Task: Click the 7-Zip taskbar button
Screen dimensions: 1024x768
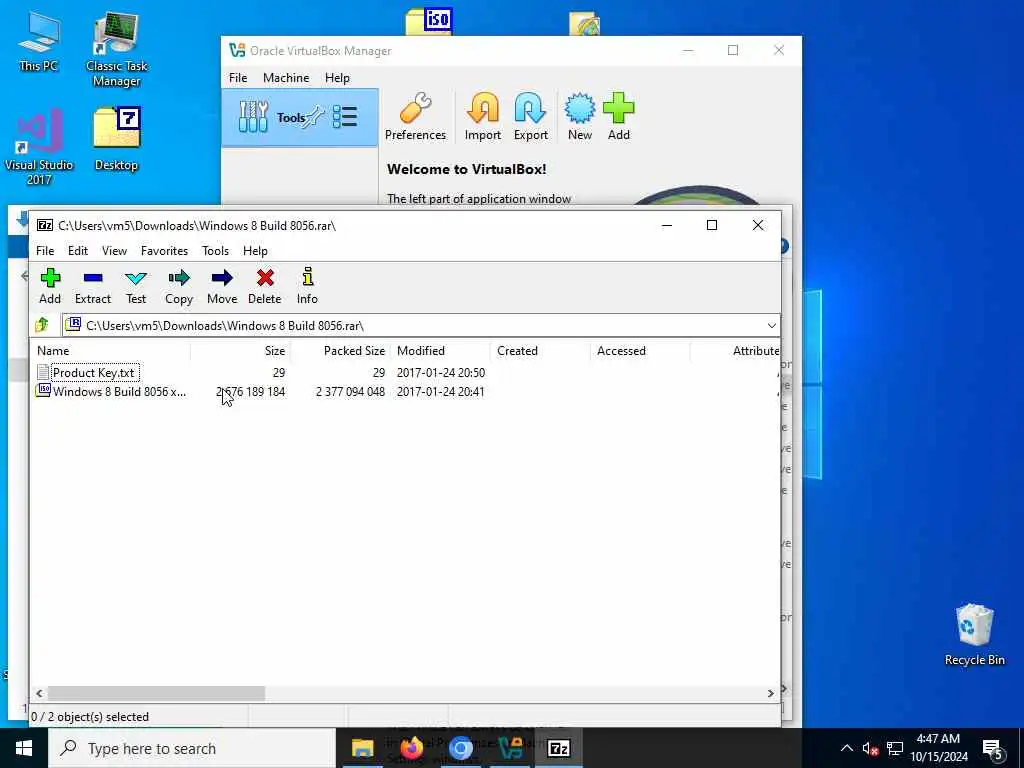Action: 558,748
